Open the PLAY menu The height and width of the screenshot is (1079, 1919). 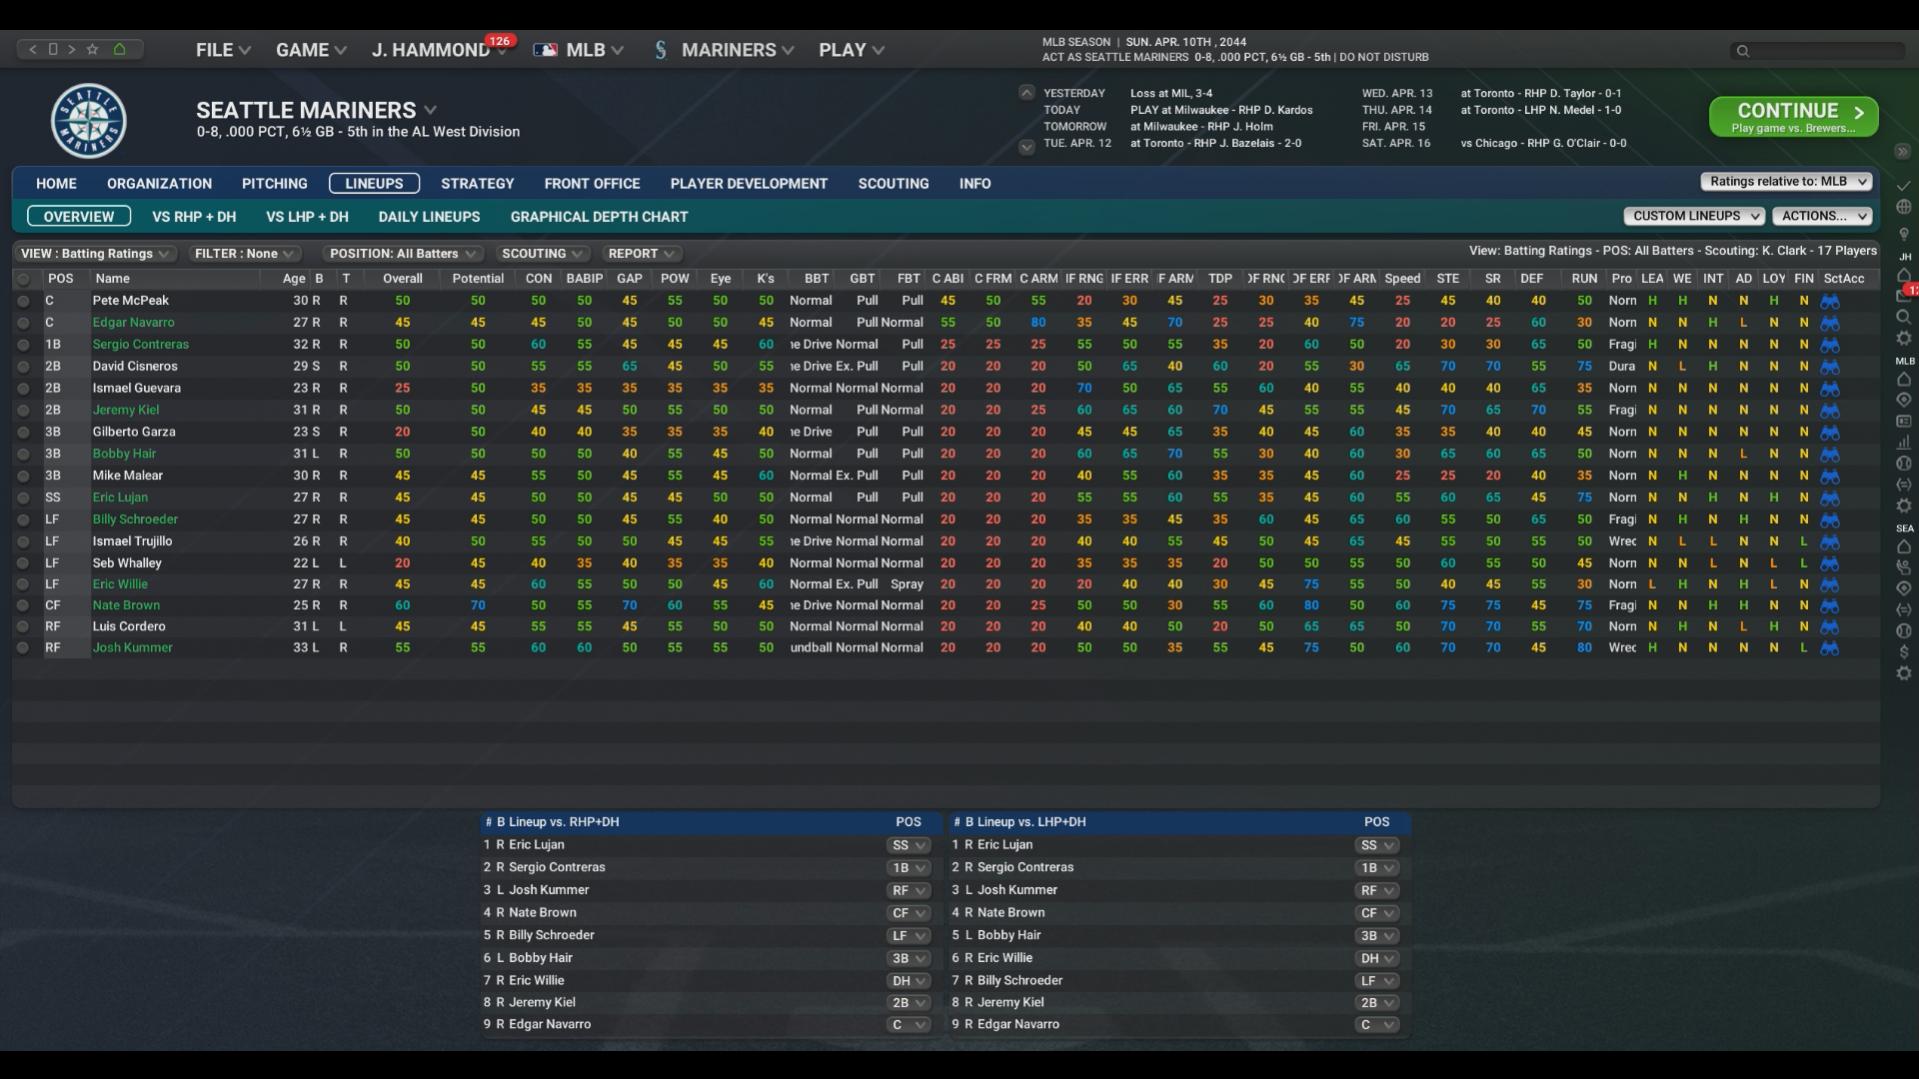(x=851, y=50)
